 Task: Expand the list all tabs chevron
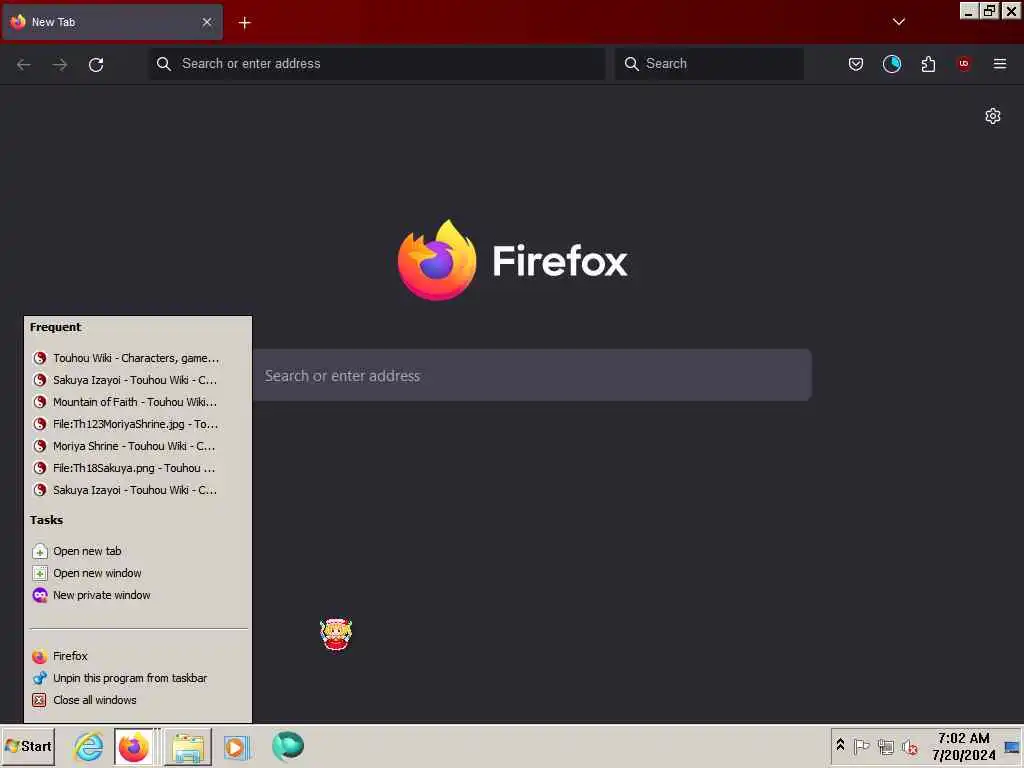899,22
